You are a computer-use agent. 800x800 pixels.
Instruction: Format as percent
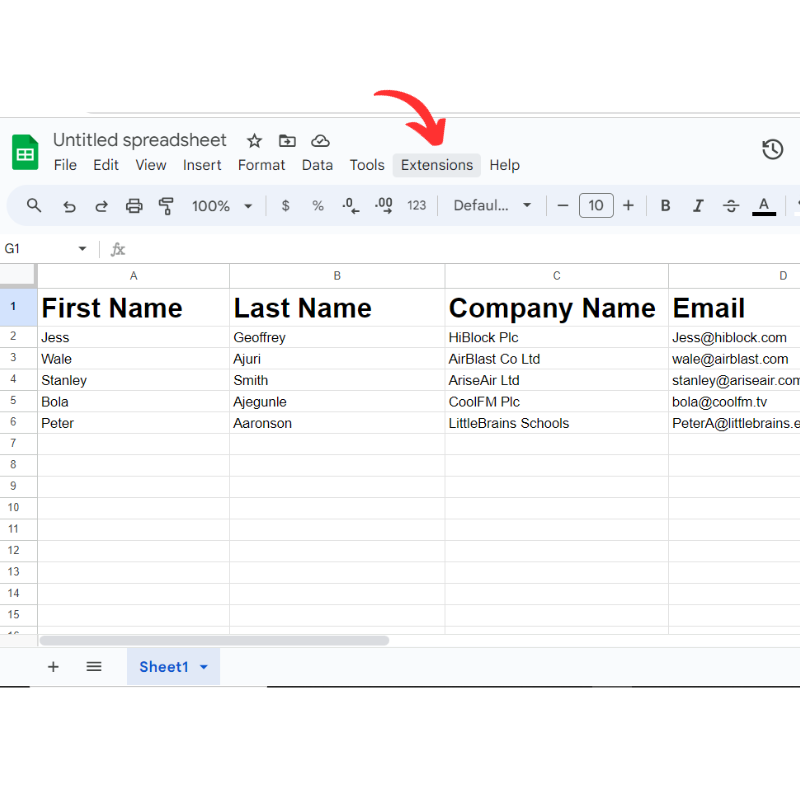tap(318, 206)
